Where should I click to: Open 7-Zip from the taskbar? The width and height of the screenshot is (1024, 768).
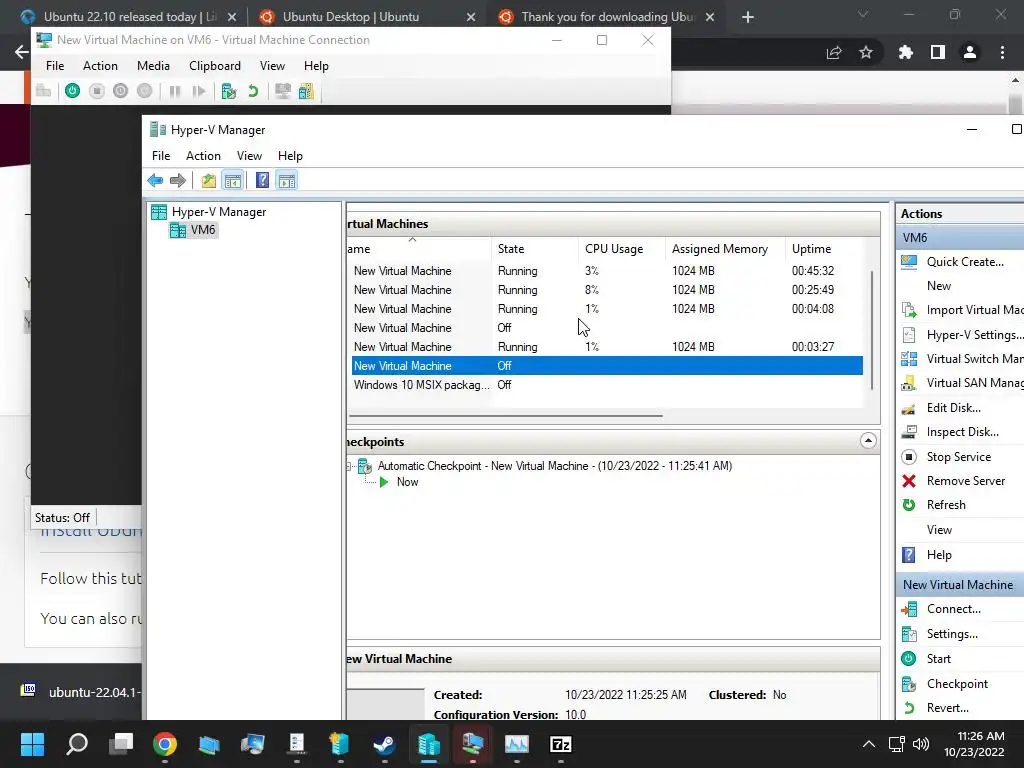pyautogui.click(x=561, y=744)
